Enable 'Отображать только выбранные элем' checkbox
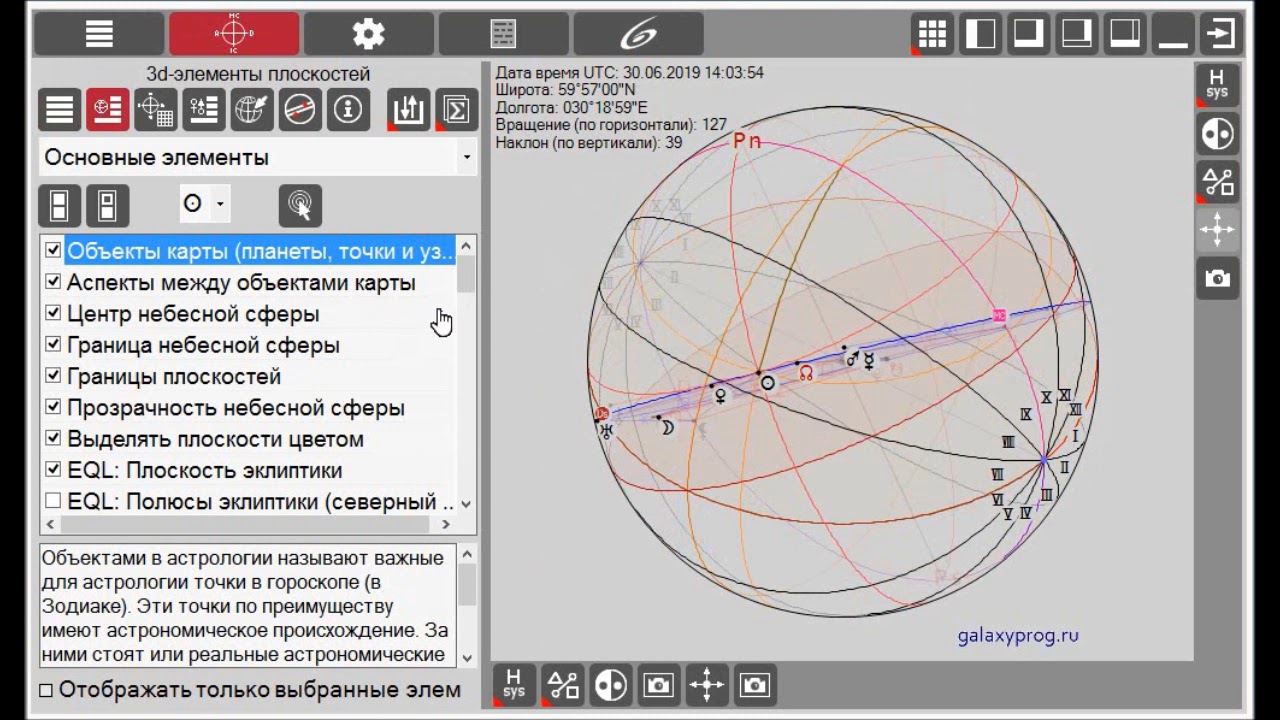This screenshot has height=720, width=1280. click(46, 690)
